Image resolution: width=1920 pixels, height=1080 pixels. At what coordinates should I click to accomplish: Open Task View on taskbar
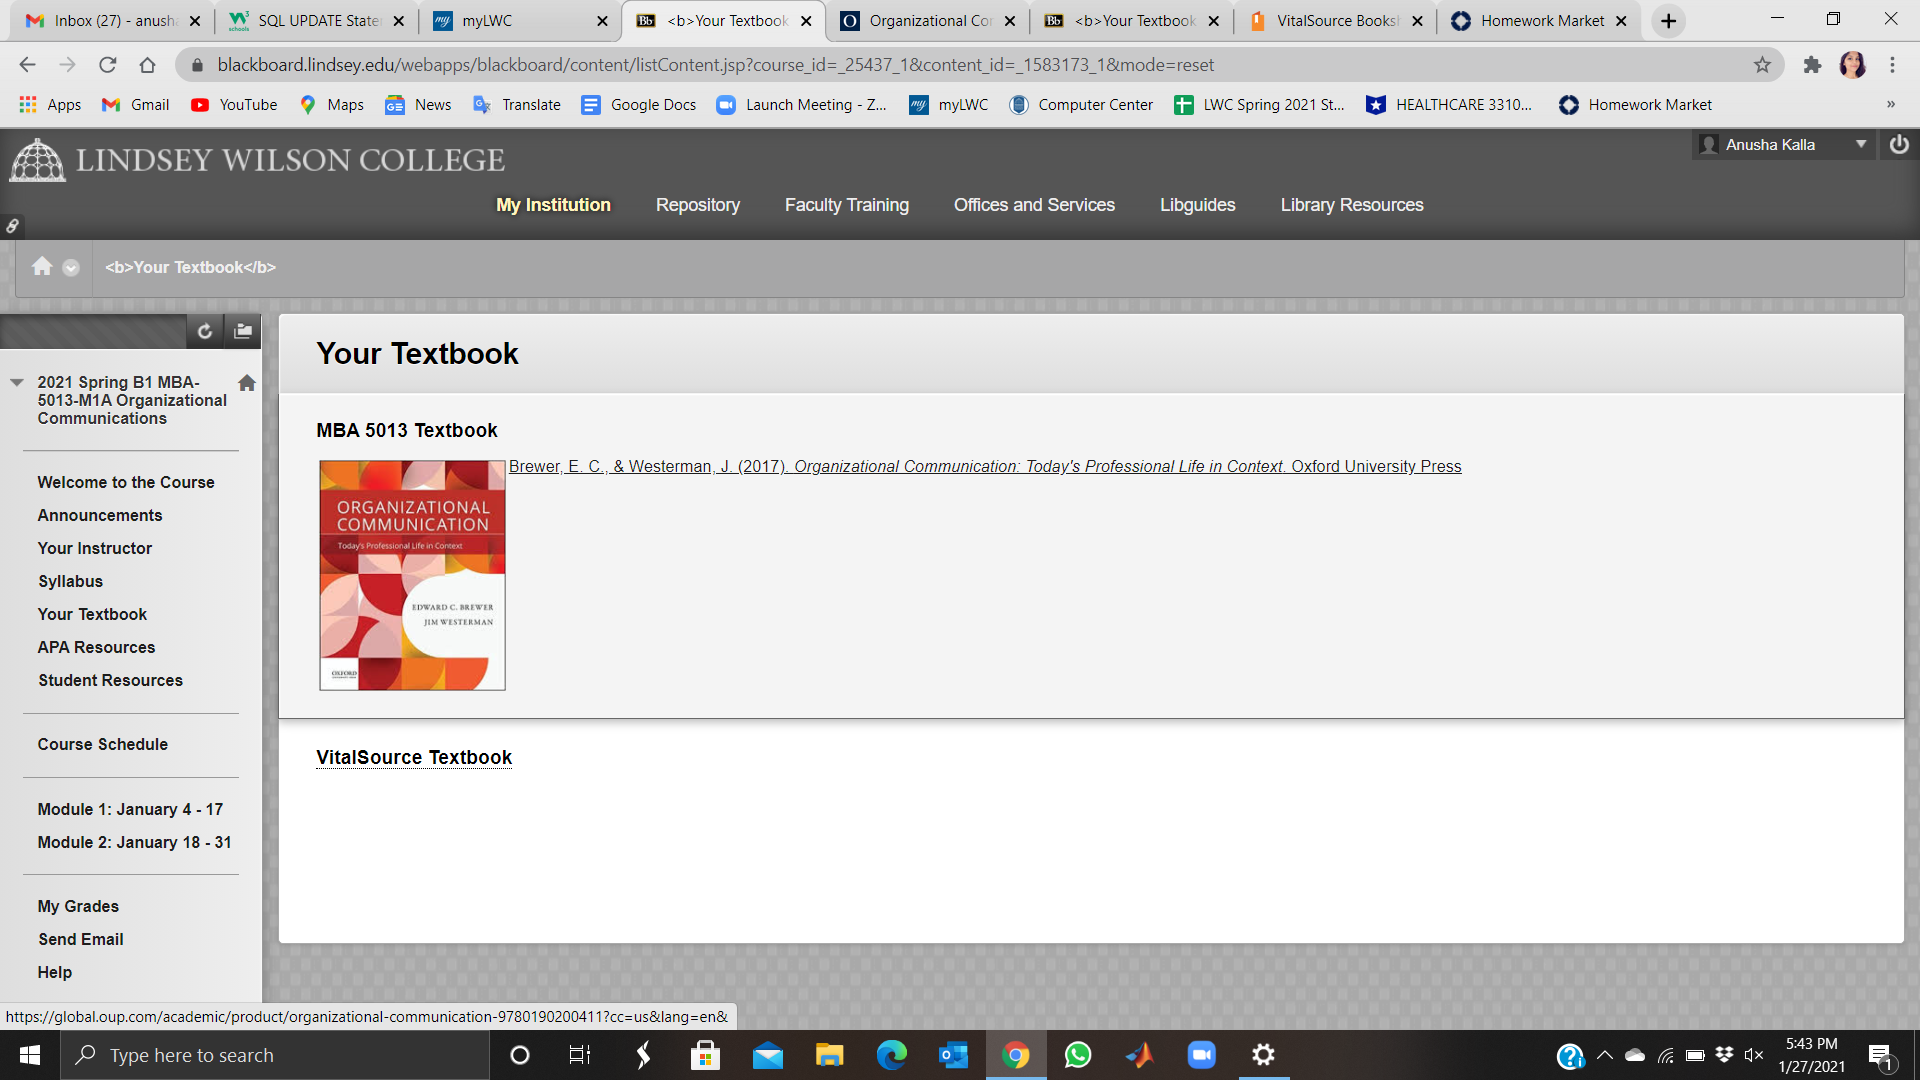tap(580, 1055)
